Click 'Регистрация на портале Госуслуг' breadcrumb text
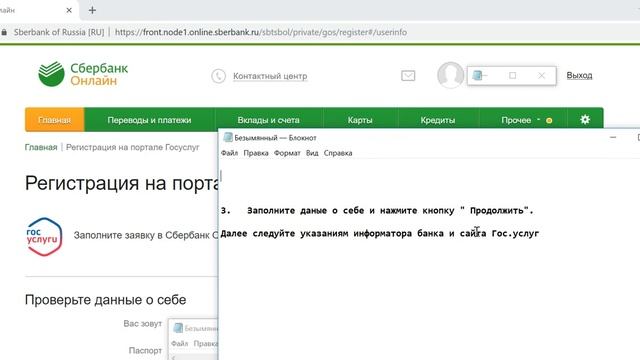 [x=133, y=147]
